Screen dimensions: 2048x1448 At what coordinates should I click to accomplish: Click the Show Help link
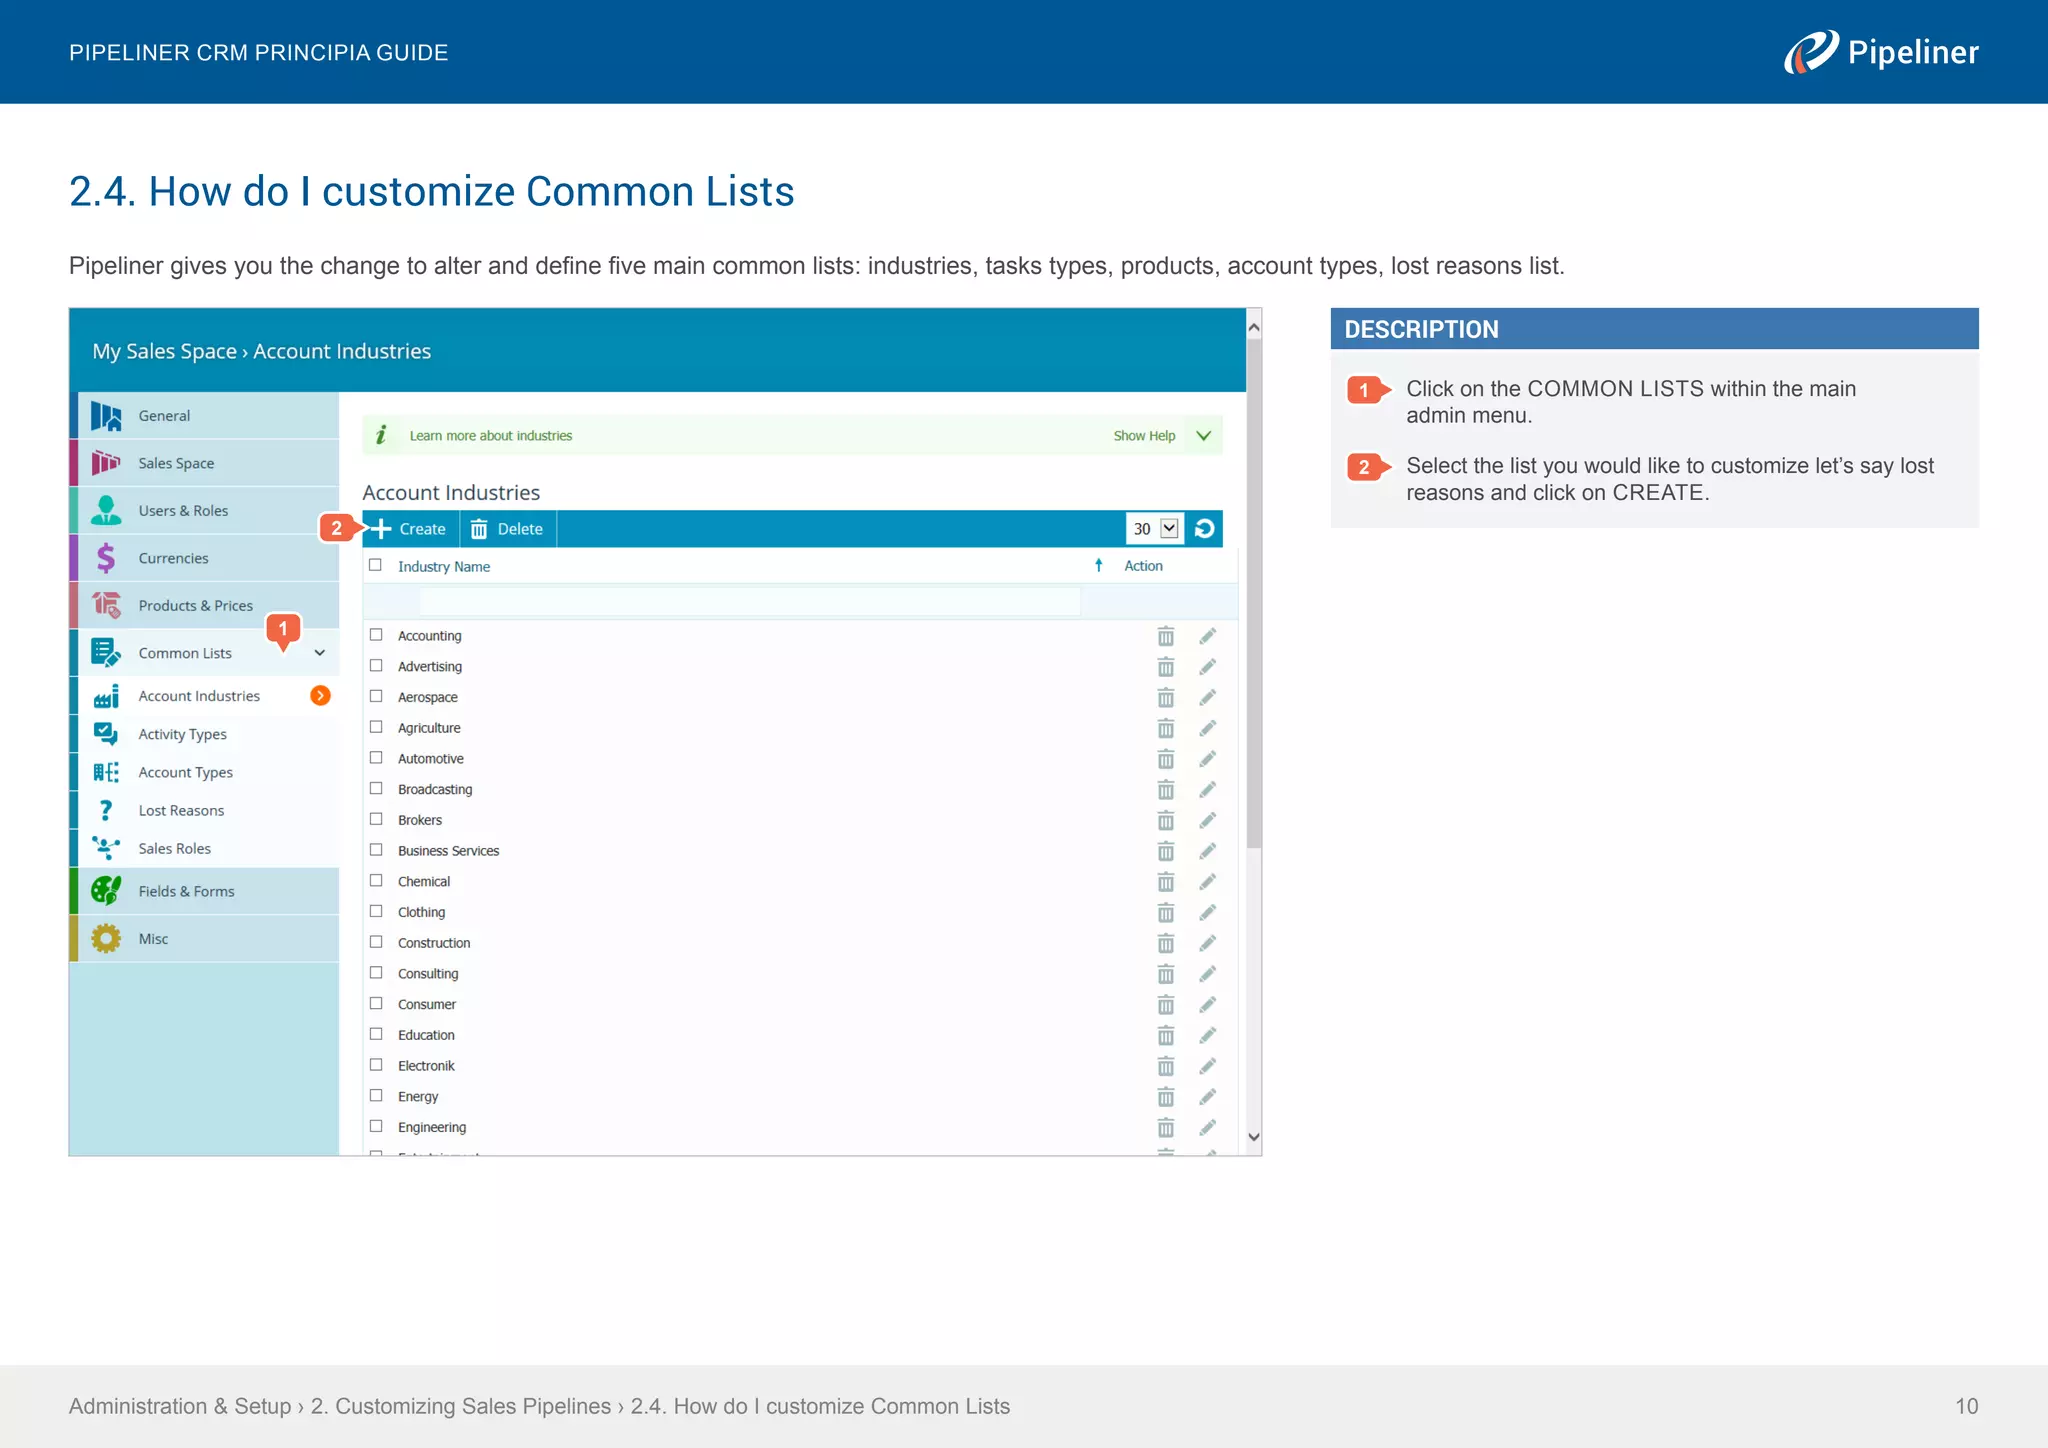pyautogui.click(x=1144, y=436)
